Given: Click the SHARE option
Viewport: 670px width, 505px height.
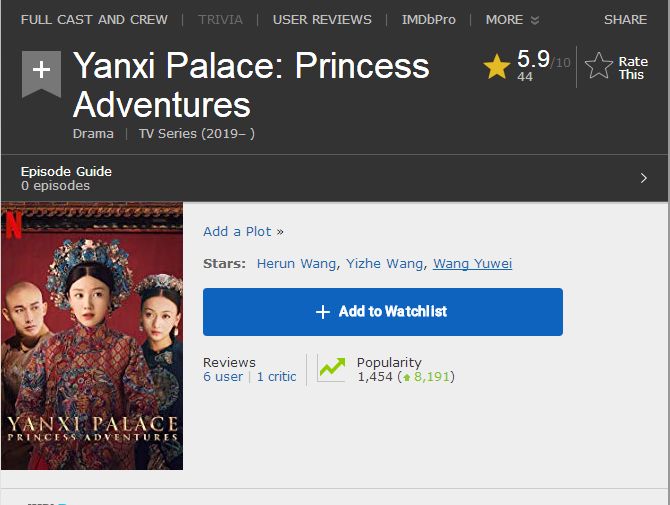Looking at the screenshot, I should [625, 19].
